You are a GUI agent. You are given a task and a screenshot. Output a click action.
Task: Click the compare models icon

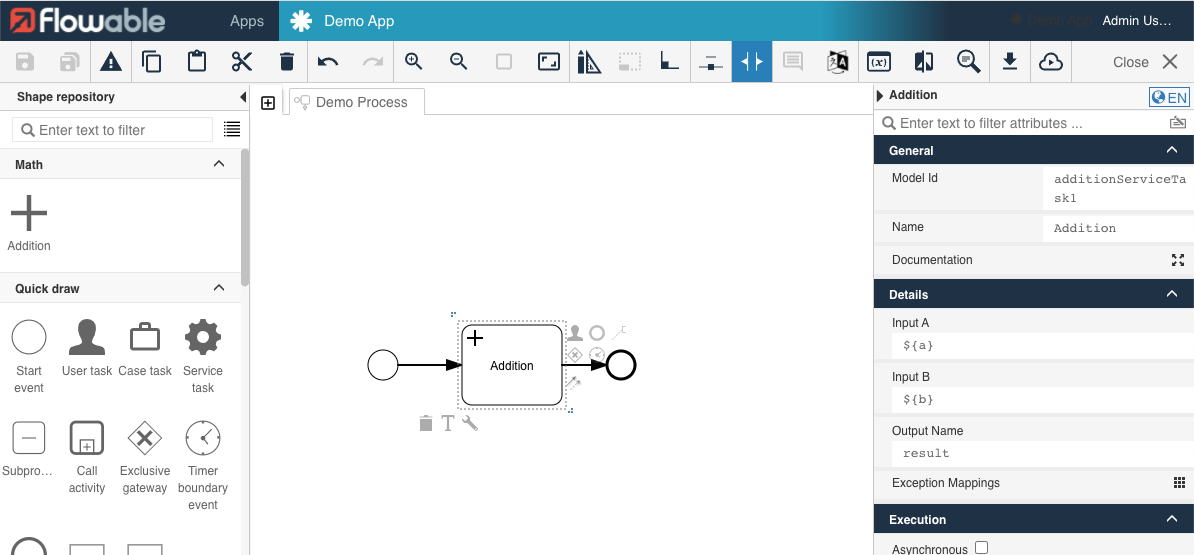(x=924, y=62)
